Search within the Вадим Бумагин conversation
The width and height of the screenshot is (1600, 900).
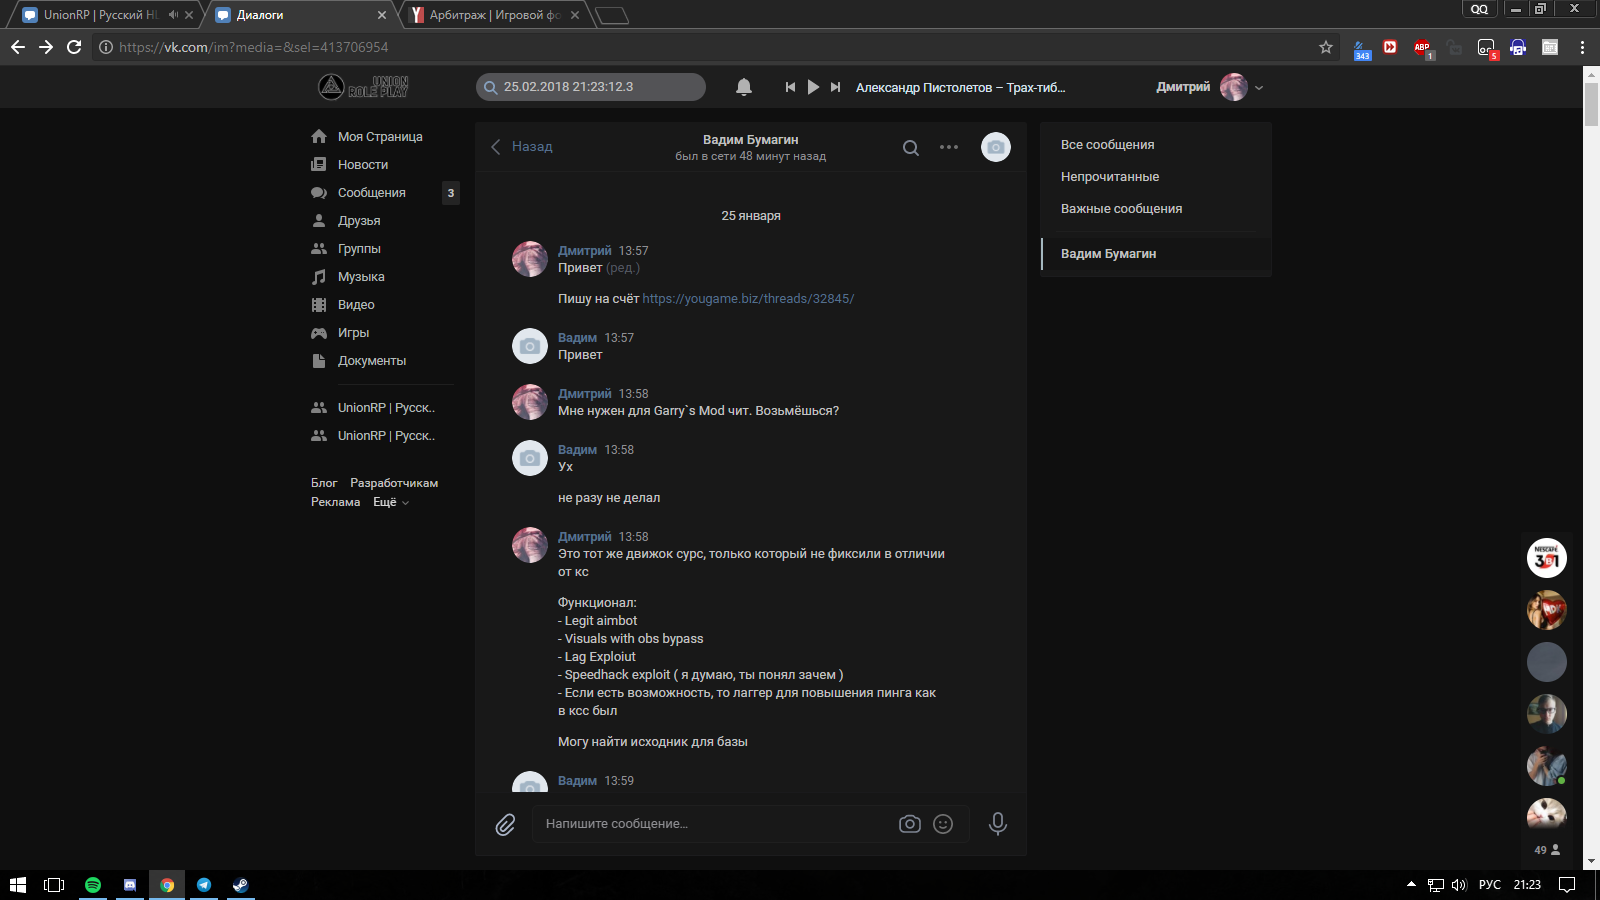(x=911, y=148)
